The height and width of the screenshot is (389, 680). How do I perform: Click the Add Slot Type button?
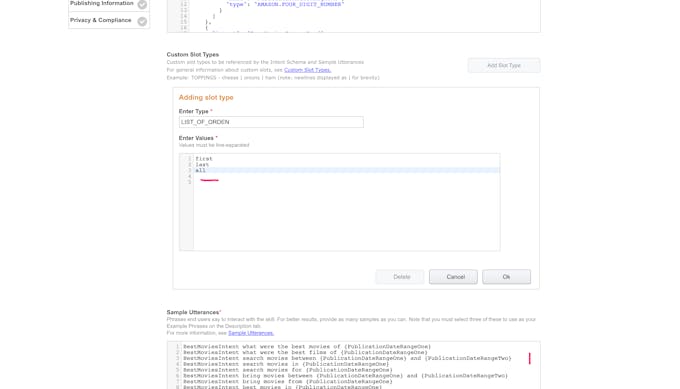tap(503, 65)
